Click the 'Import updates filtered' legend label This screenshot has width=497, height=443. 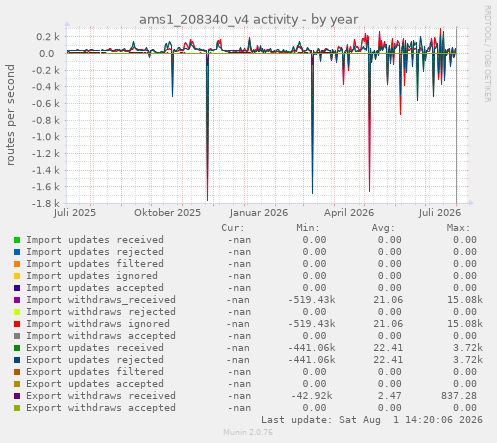click(95, 264)
